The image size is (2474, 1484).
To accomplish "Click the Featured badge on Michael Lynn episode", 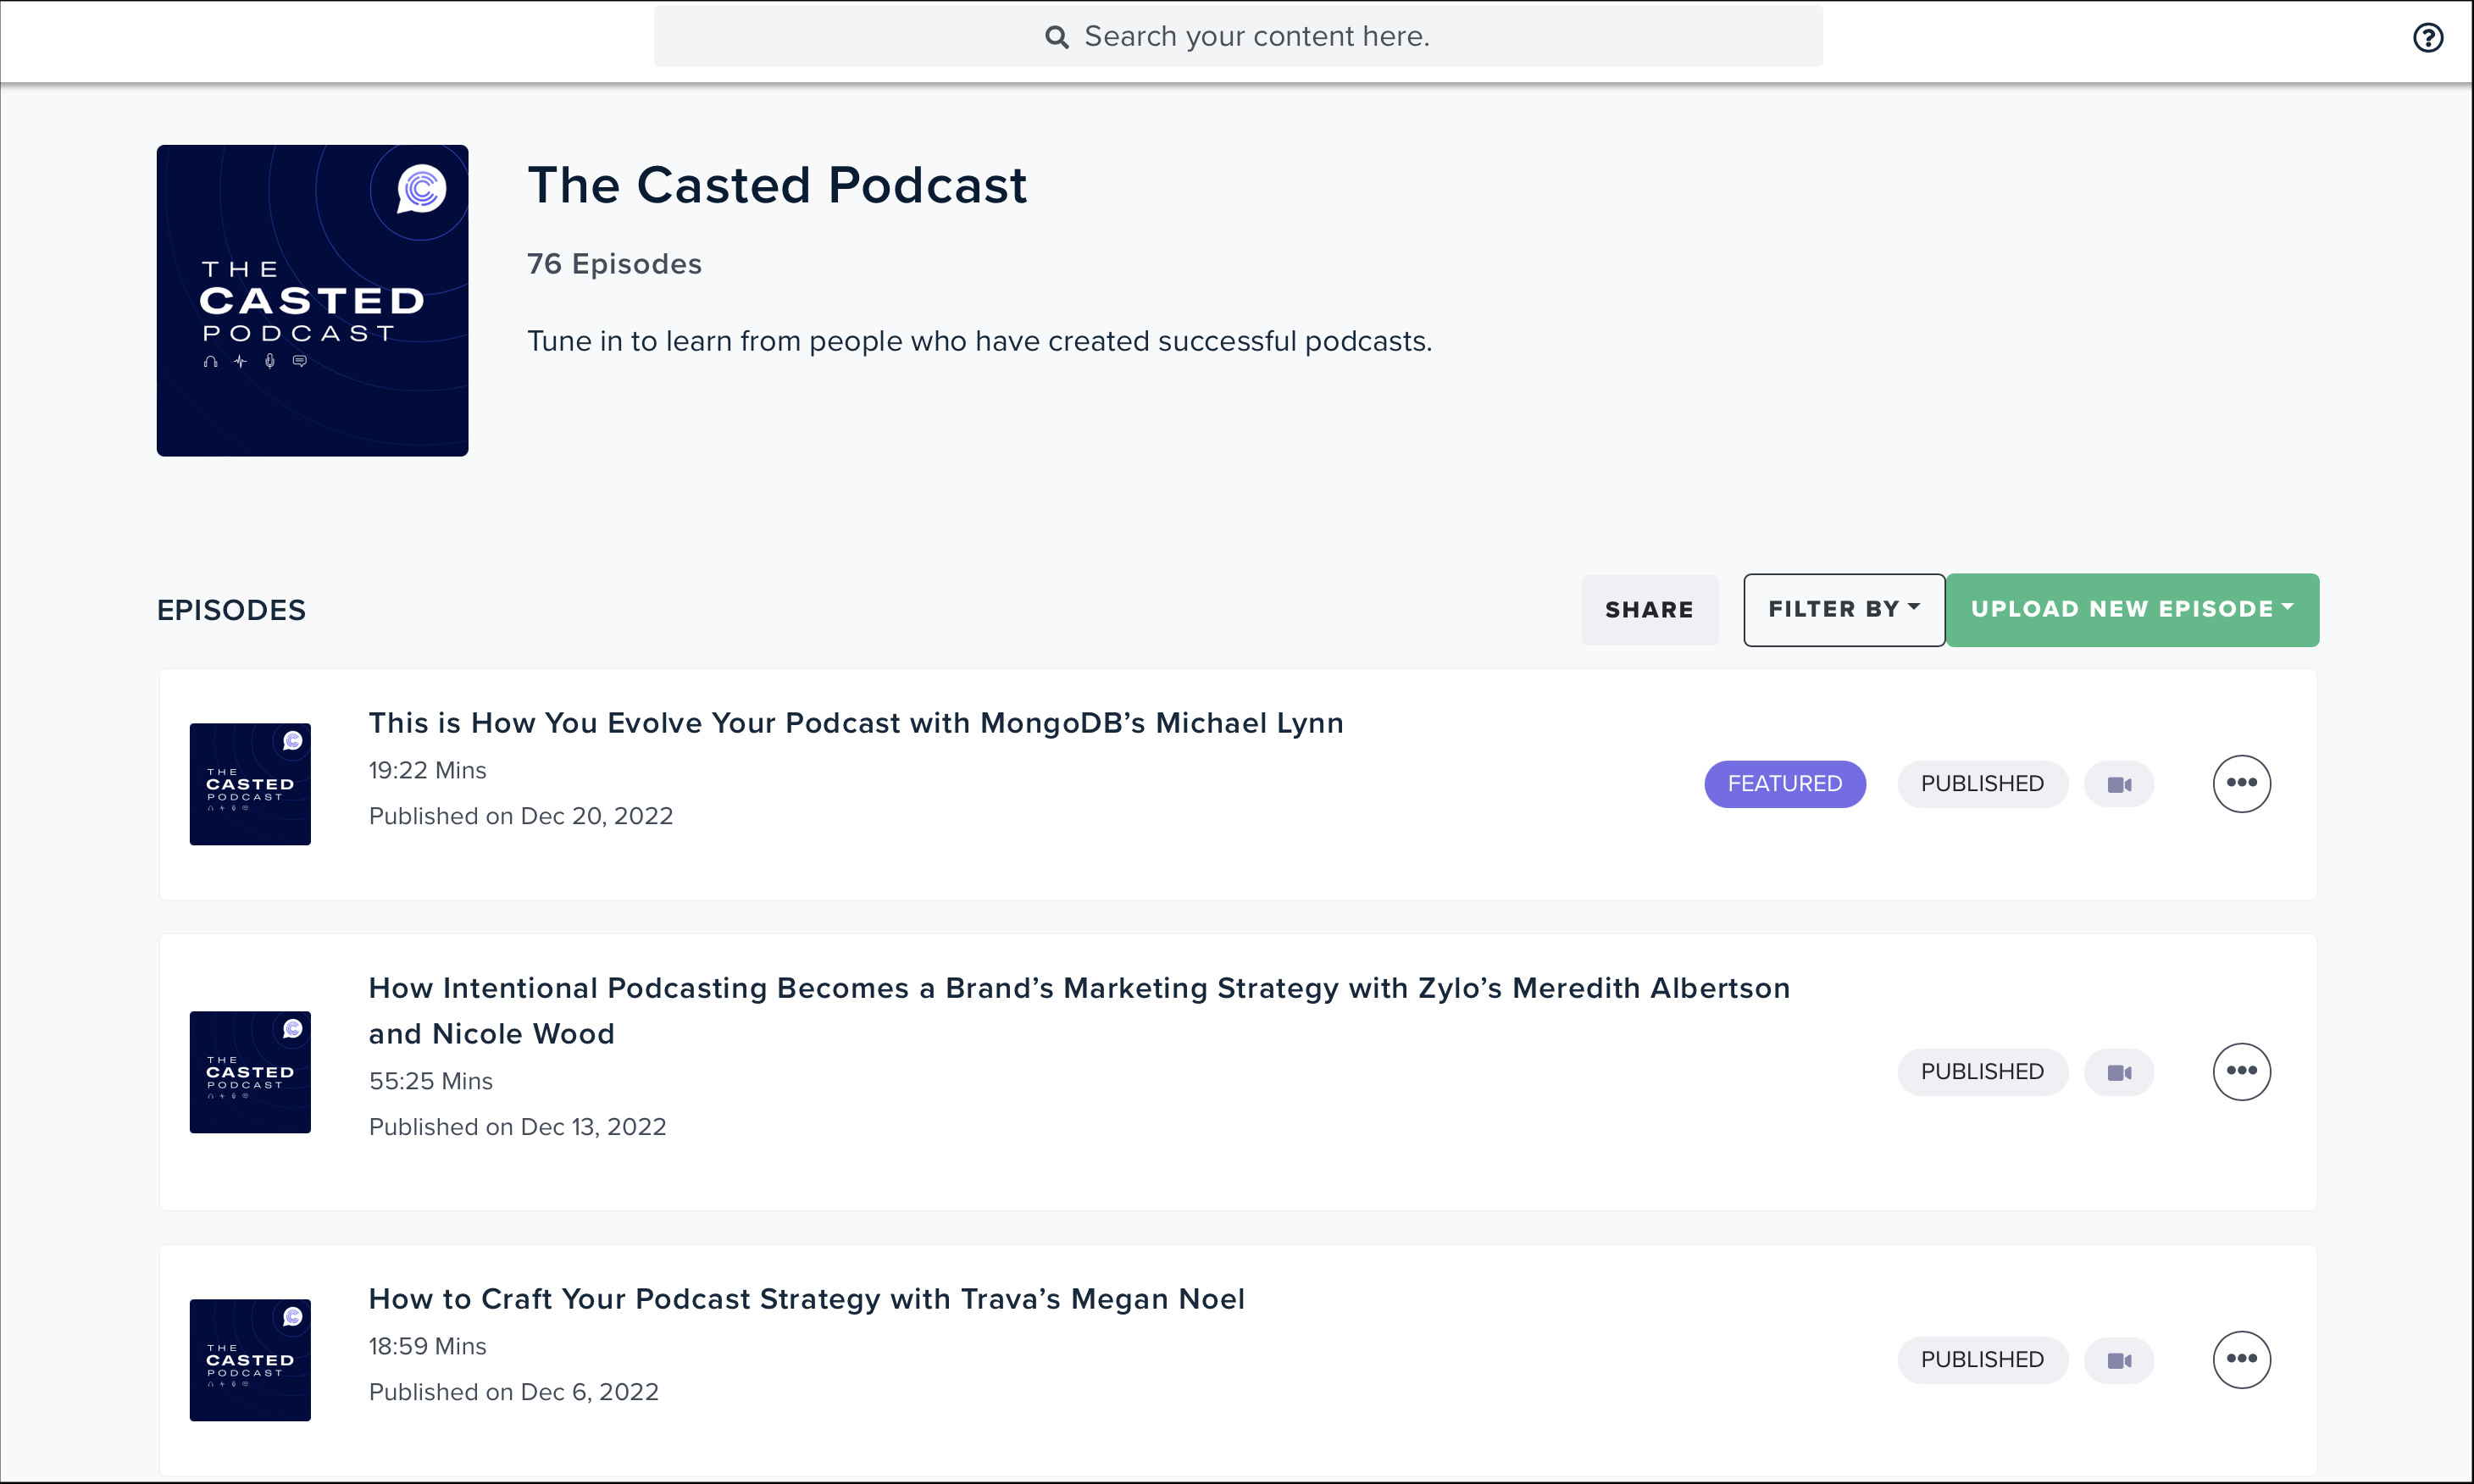I will coord(1785,784).
